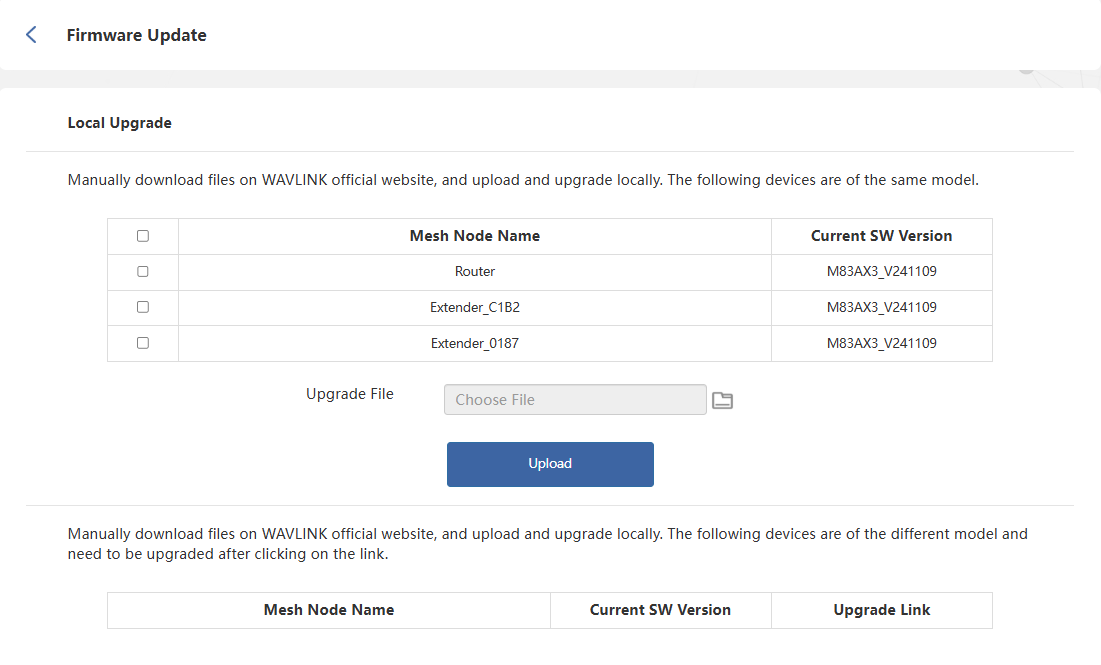This screenshot has height=665, width=1101.
Task: Click the Extender_C1B2 software version cell
Action: [x=881, y=307]
